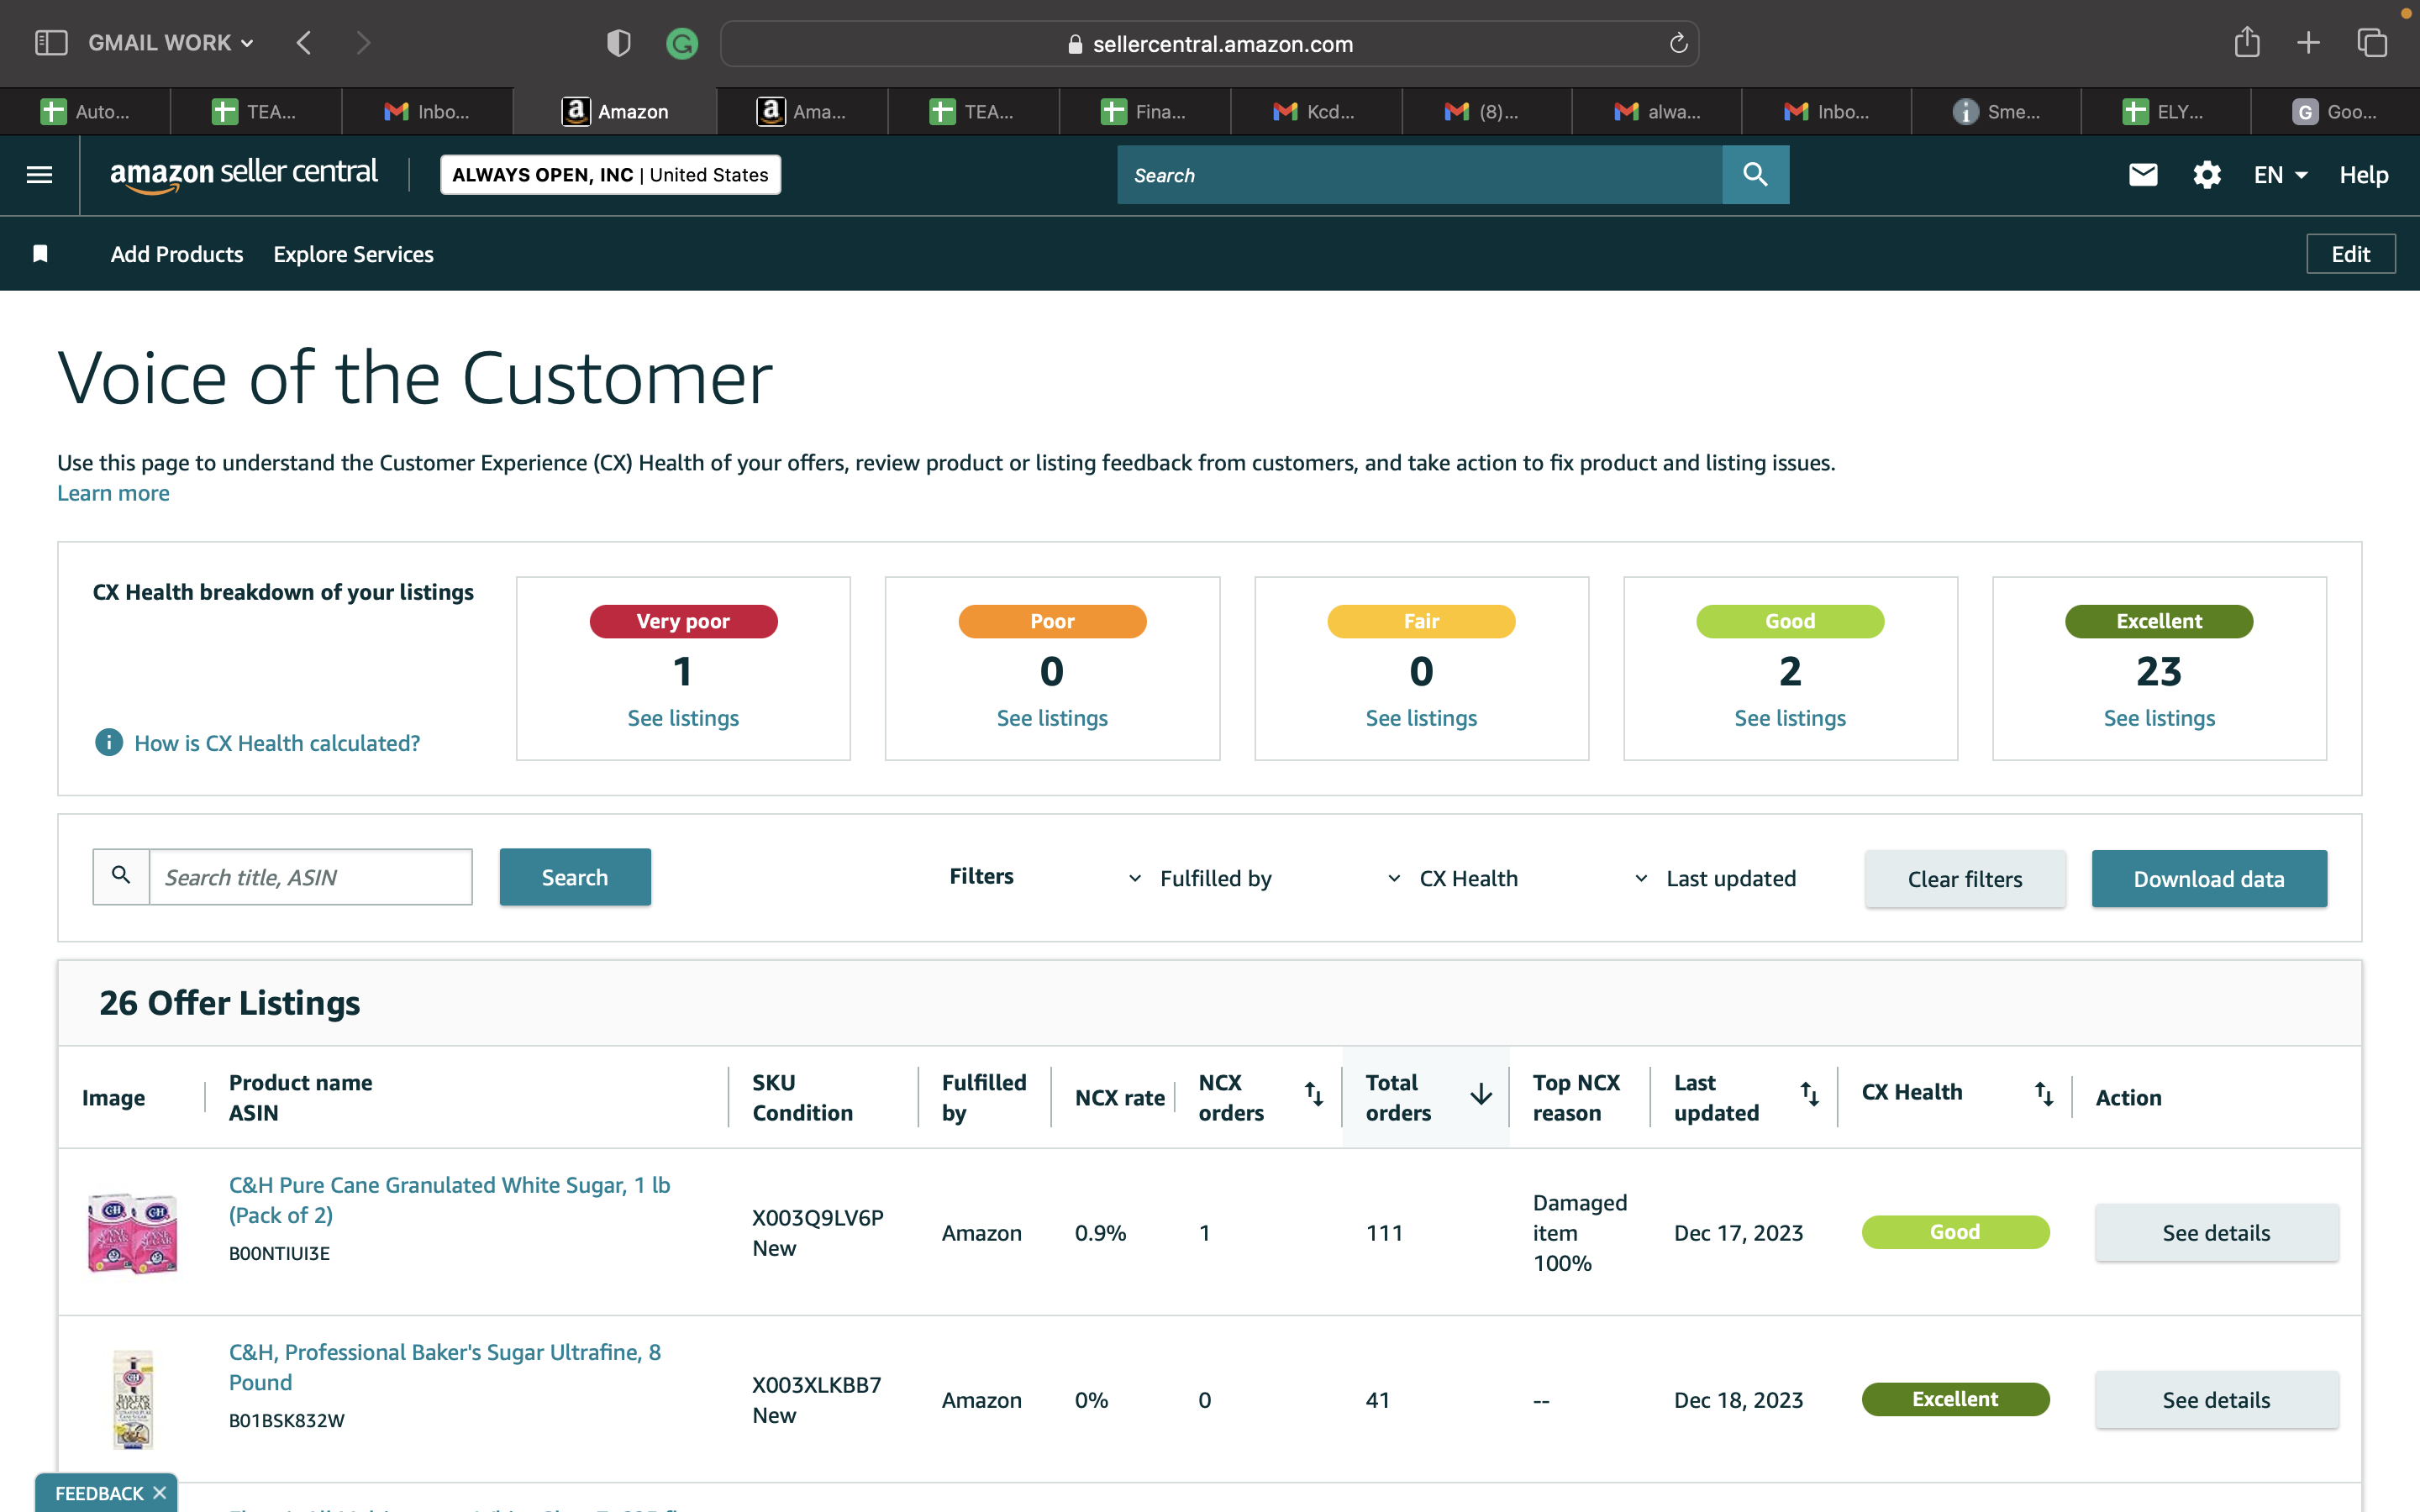Click the Download data button
The height and width of the screenshot is (1512, 2420).
point(2209,879)
